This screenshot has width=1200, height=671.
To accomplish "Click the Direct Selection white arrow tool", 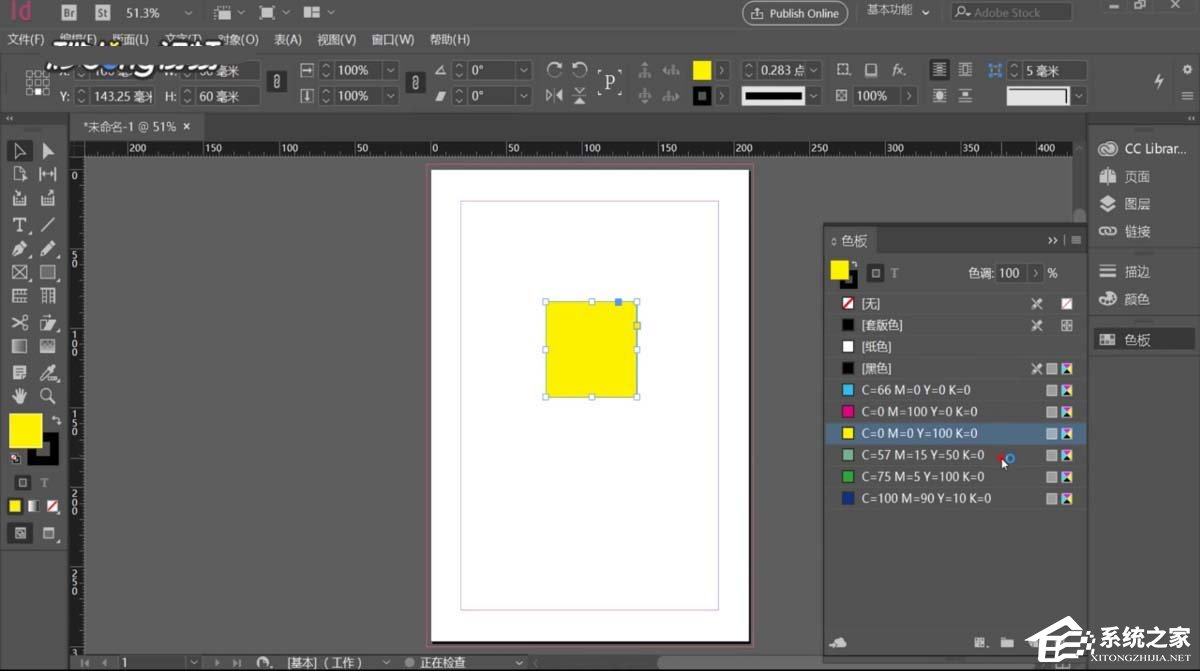I will [47, 151].
